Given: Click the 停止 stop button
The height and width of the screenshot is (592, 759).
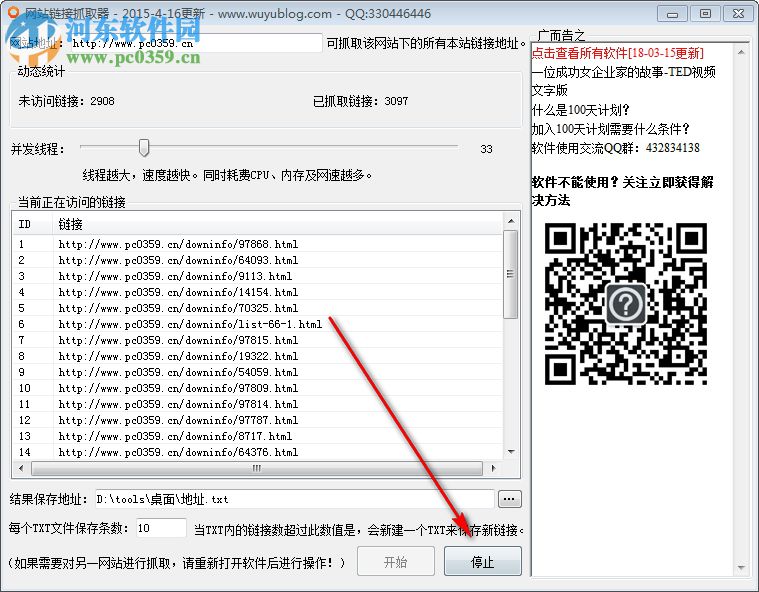Looking at the screenshot, I should (483, 561).
